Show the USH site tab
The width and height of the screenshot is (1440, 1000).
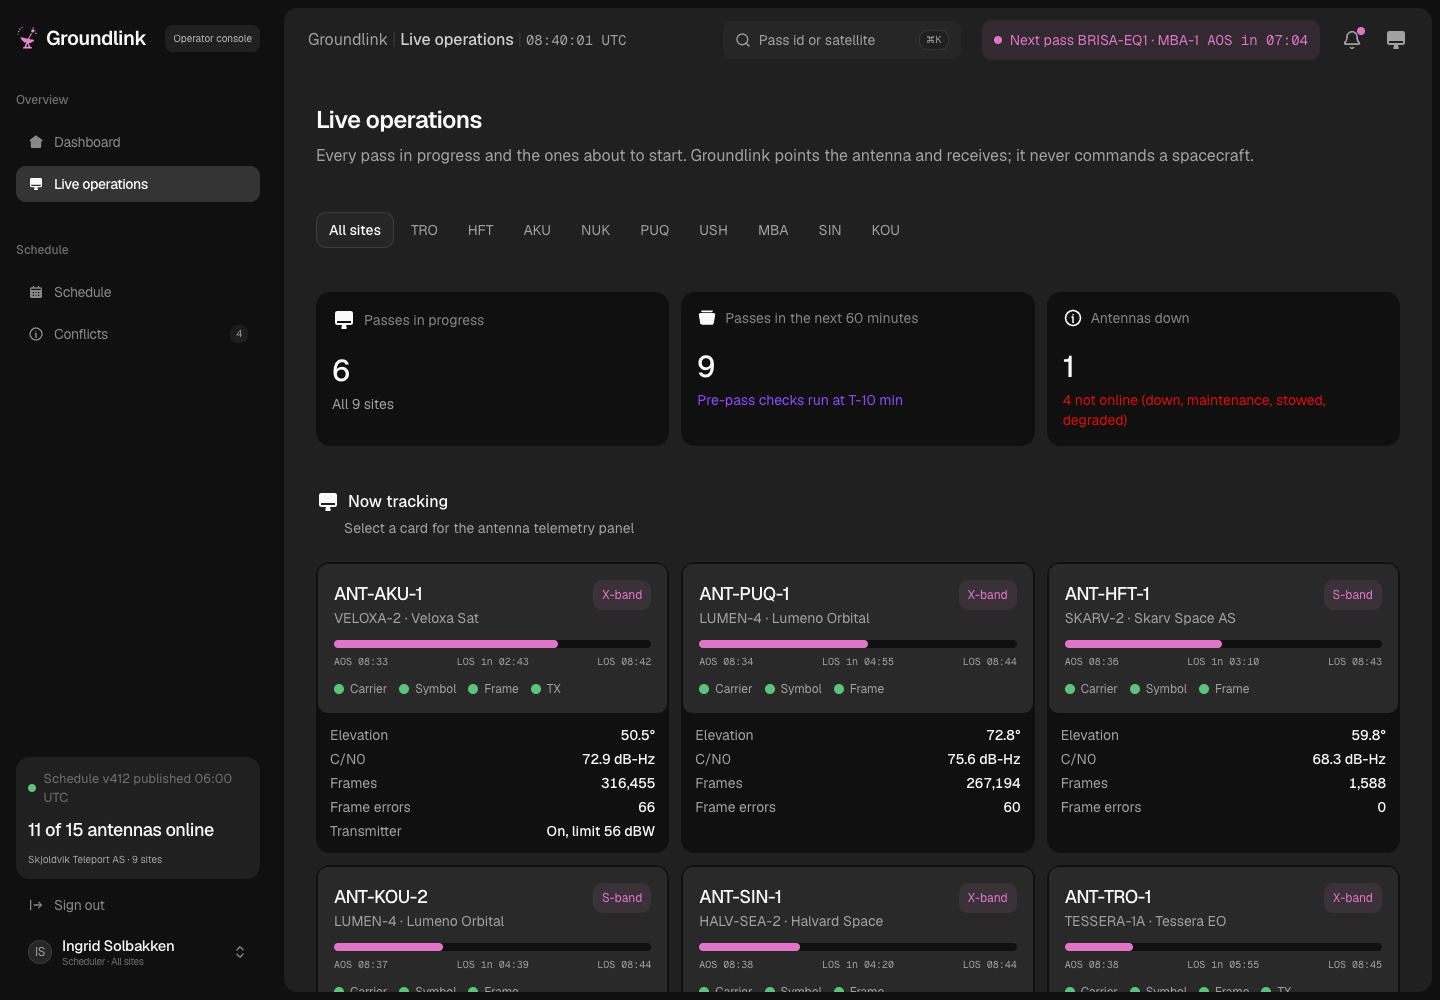pos(713,230)
